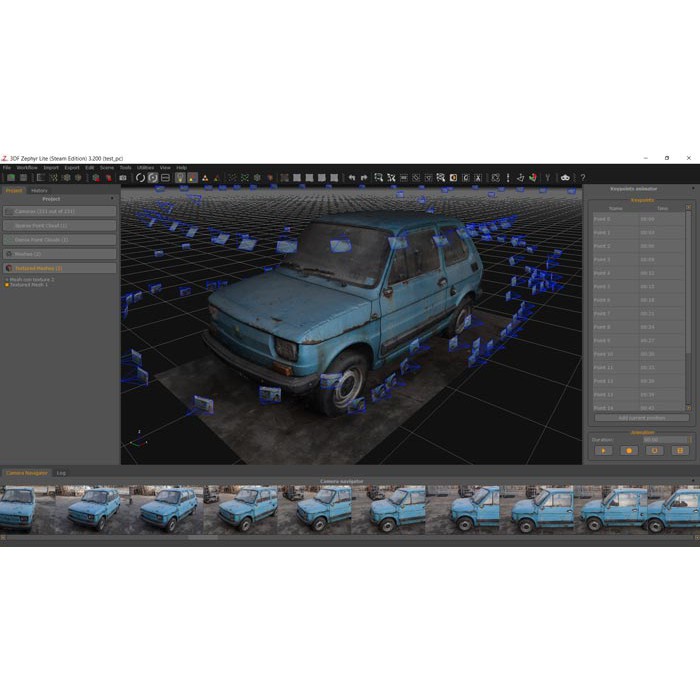Click the orange record animation button
Viewport: 700px width, 700px height.
coord(629,451)
